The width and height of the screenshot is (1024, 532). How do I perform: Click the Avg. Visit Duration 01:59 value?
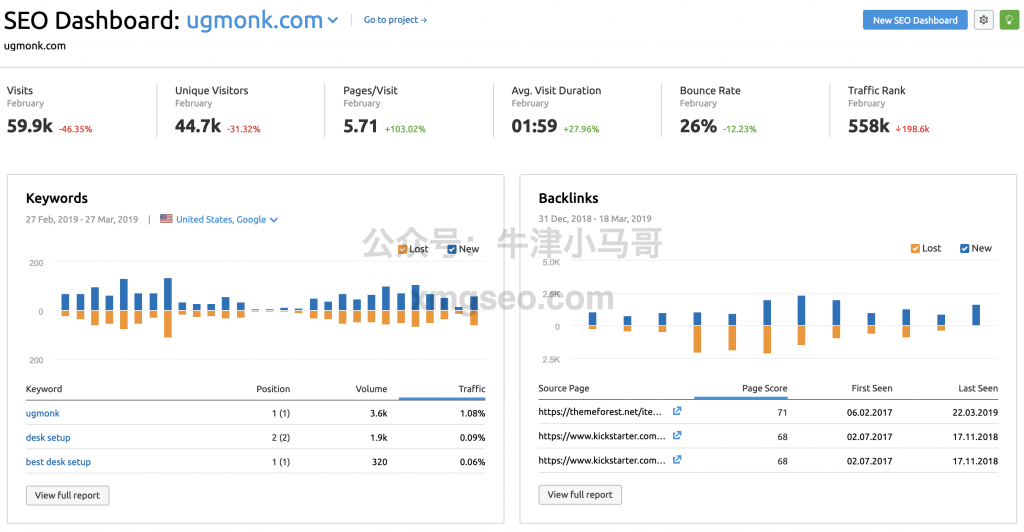(534, 126)
